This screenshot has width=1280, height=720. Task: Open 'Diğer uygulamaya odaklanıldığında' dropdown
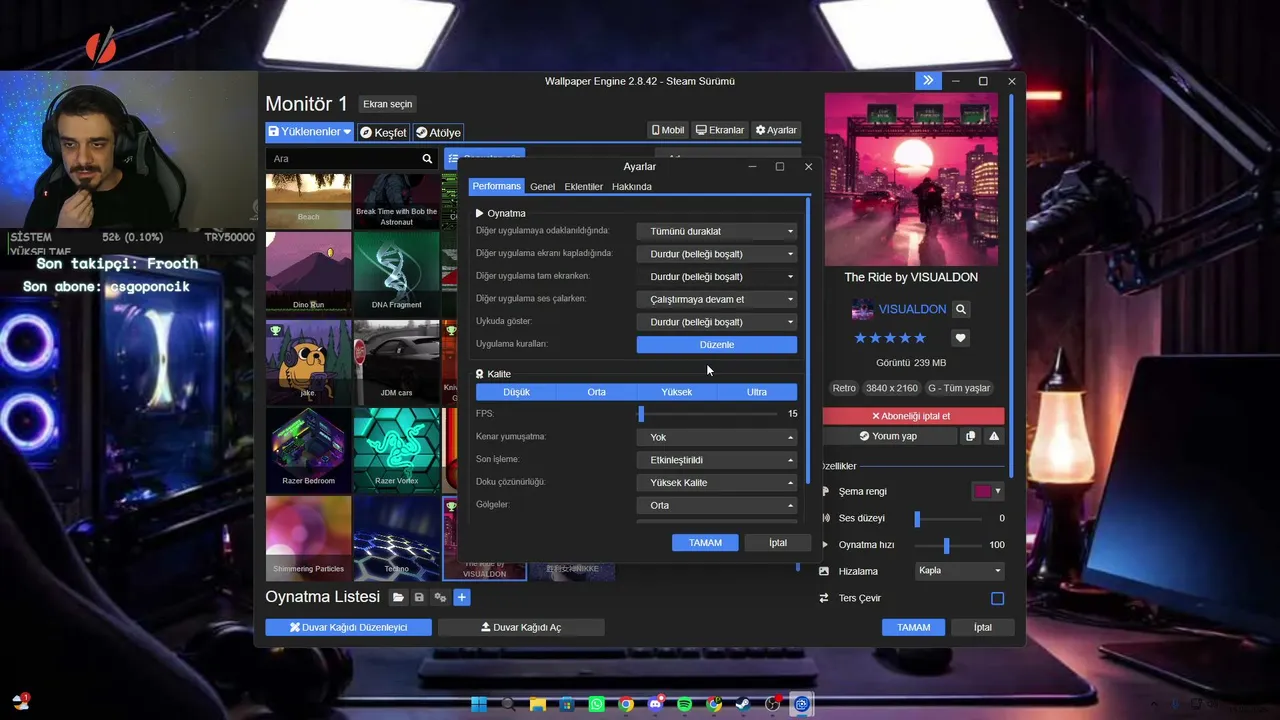coord(717,231)
